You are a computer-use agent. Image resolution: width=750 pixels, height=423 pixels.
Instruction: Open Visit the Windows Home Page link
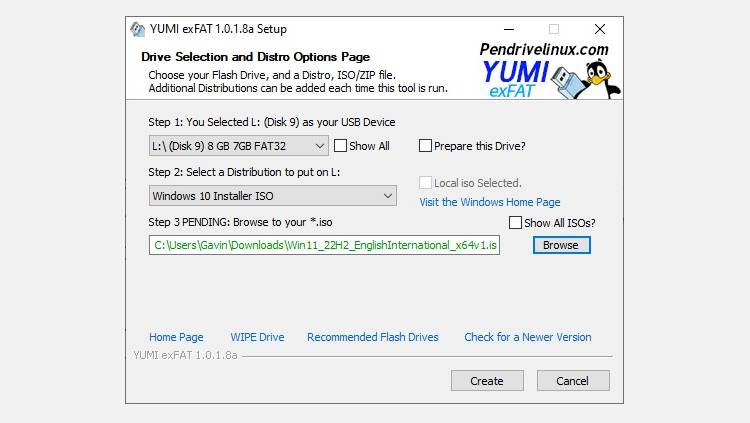(490, 202)
